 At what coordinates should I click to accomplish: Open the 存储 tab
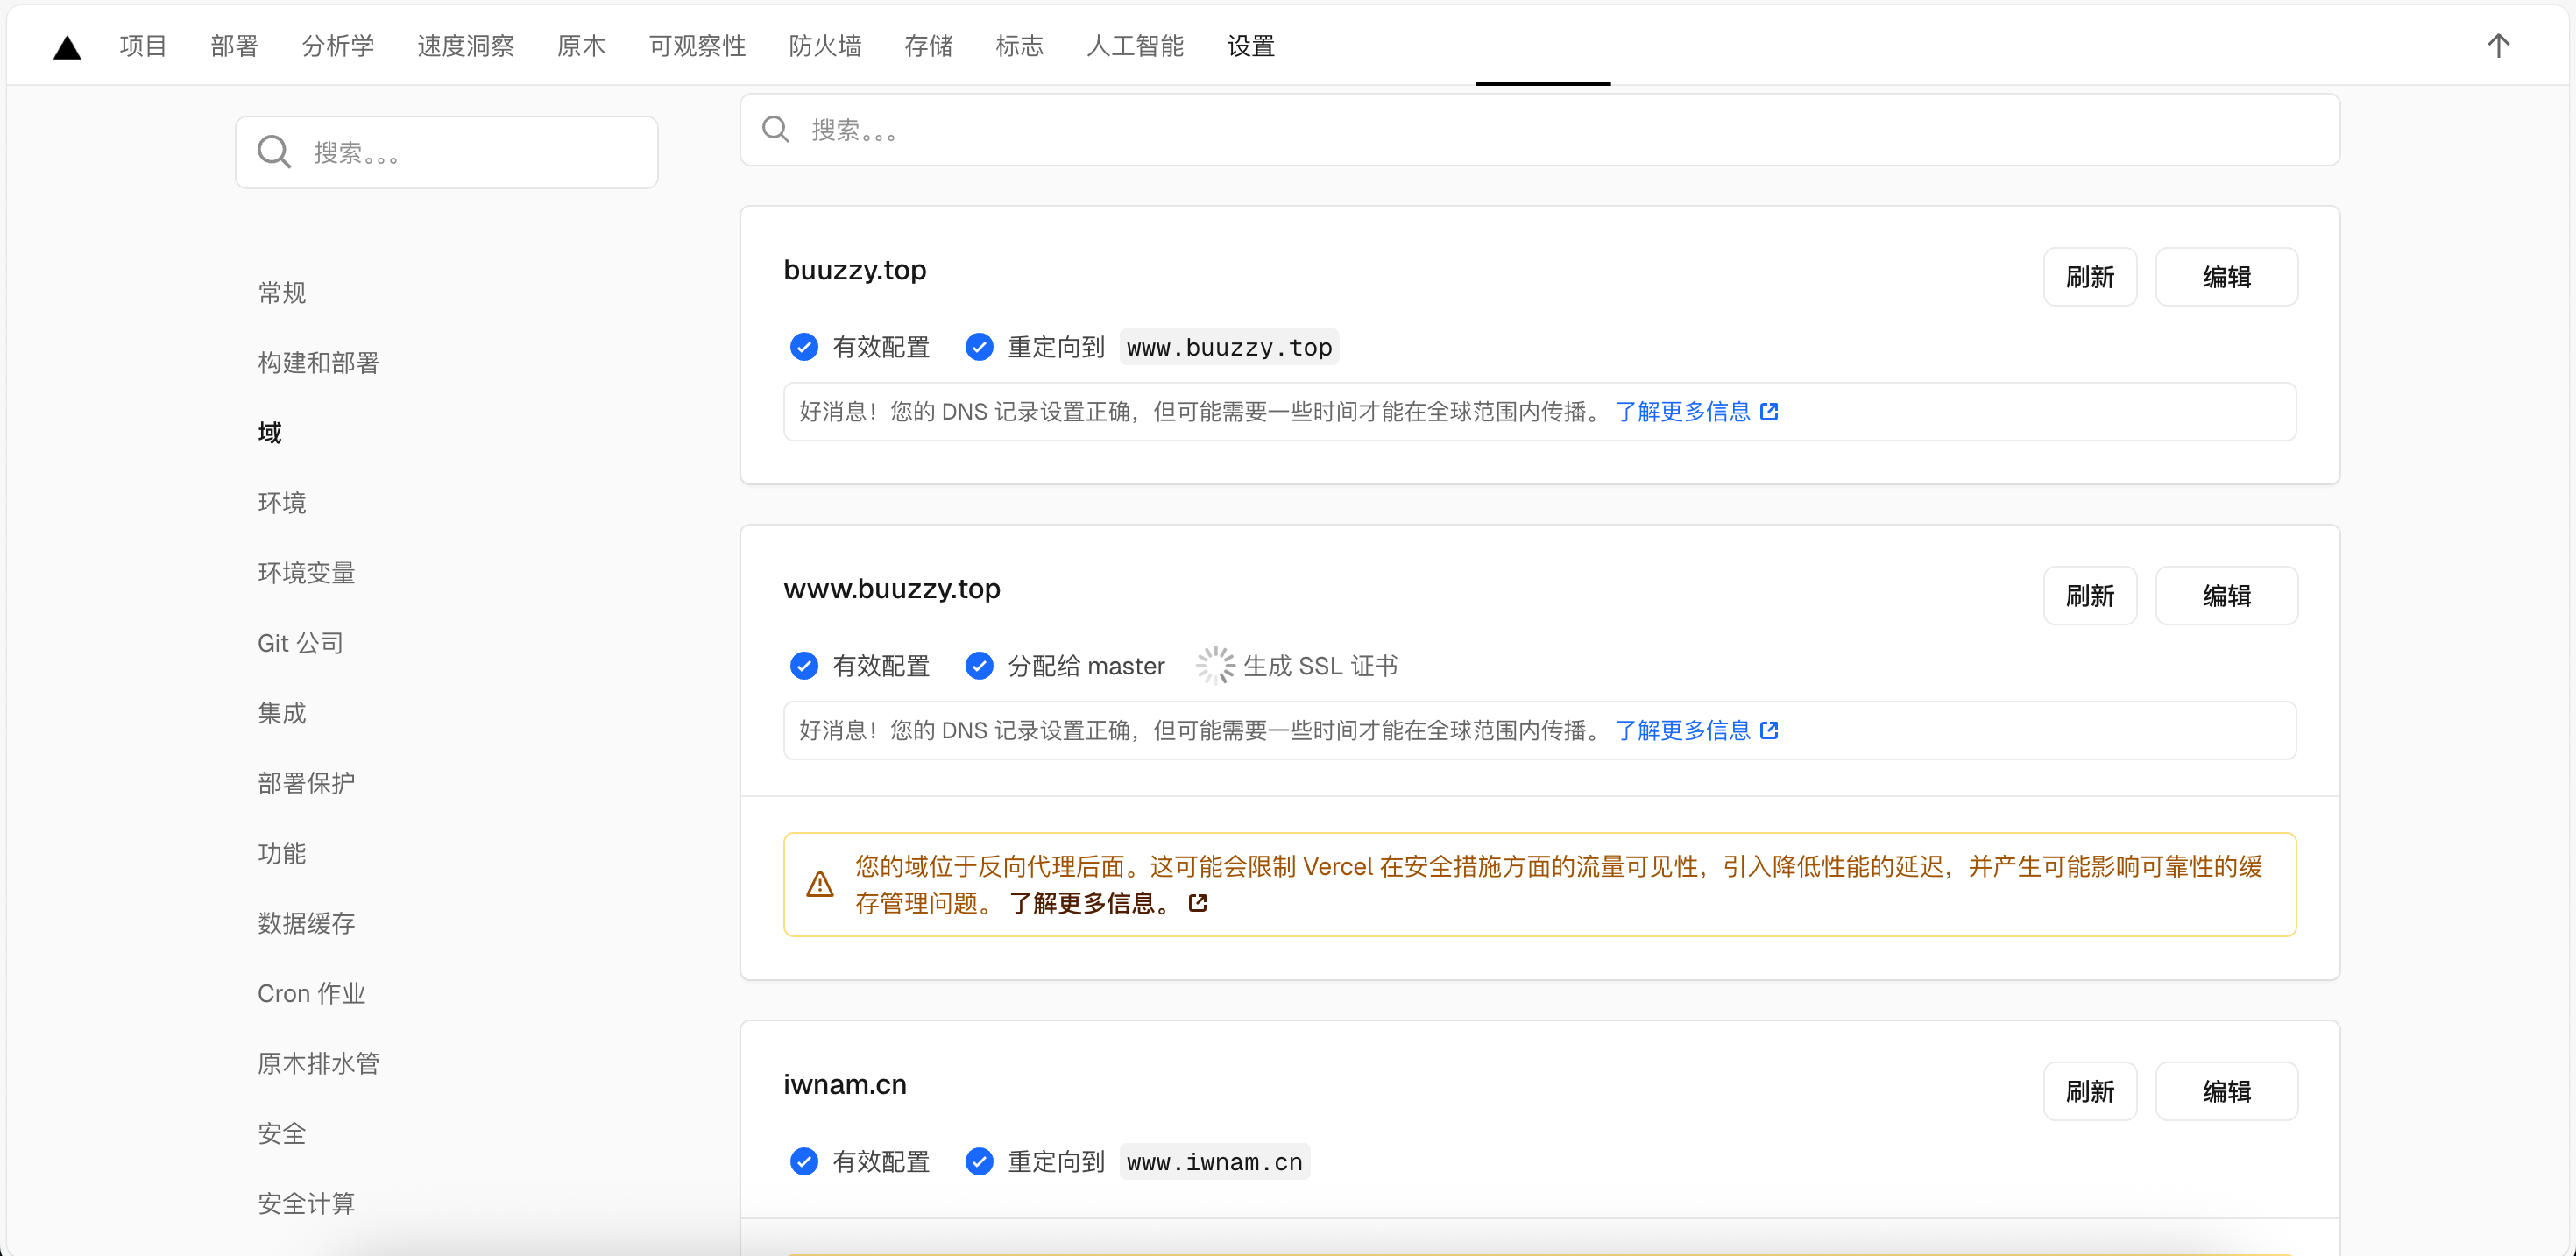tap(928, 46)
